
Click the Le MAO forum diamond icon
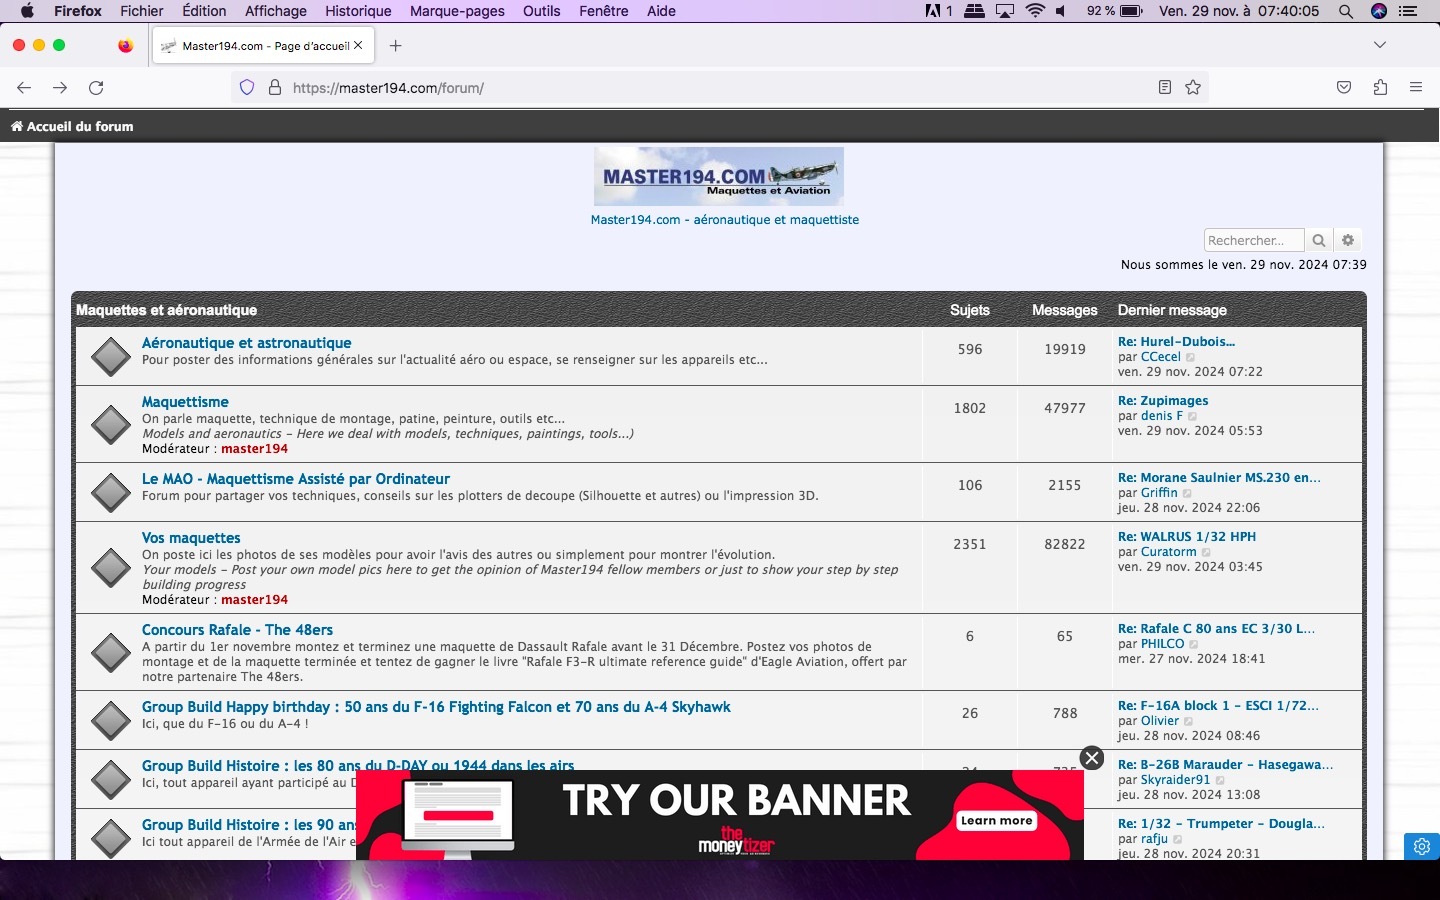click(x=110, y=492)
